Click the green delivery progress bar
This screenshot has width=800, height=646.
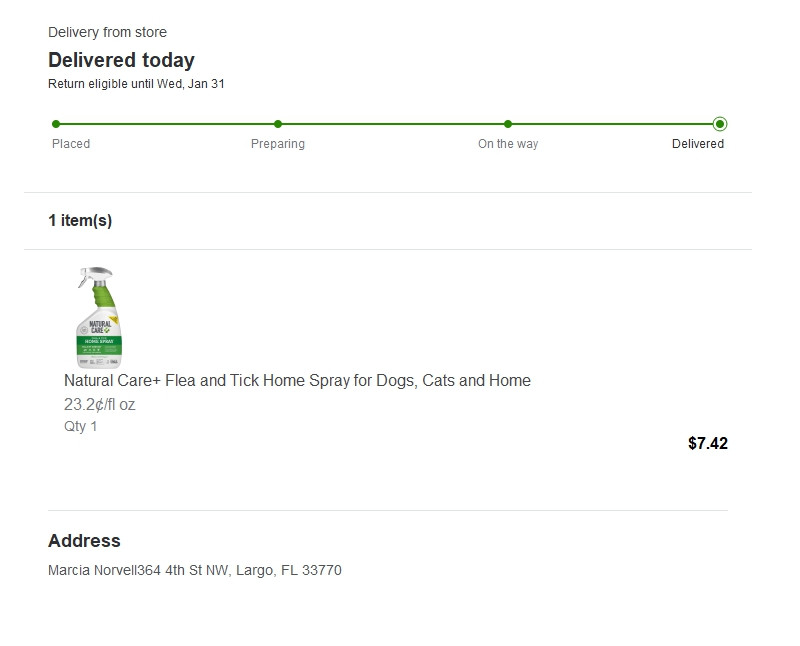click(x=390, y=124)
